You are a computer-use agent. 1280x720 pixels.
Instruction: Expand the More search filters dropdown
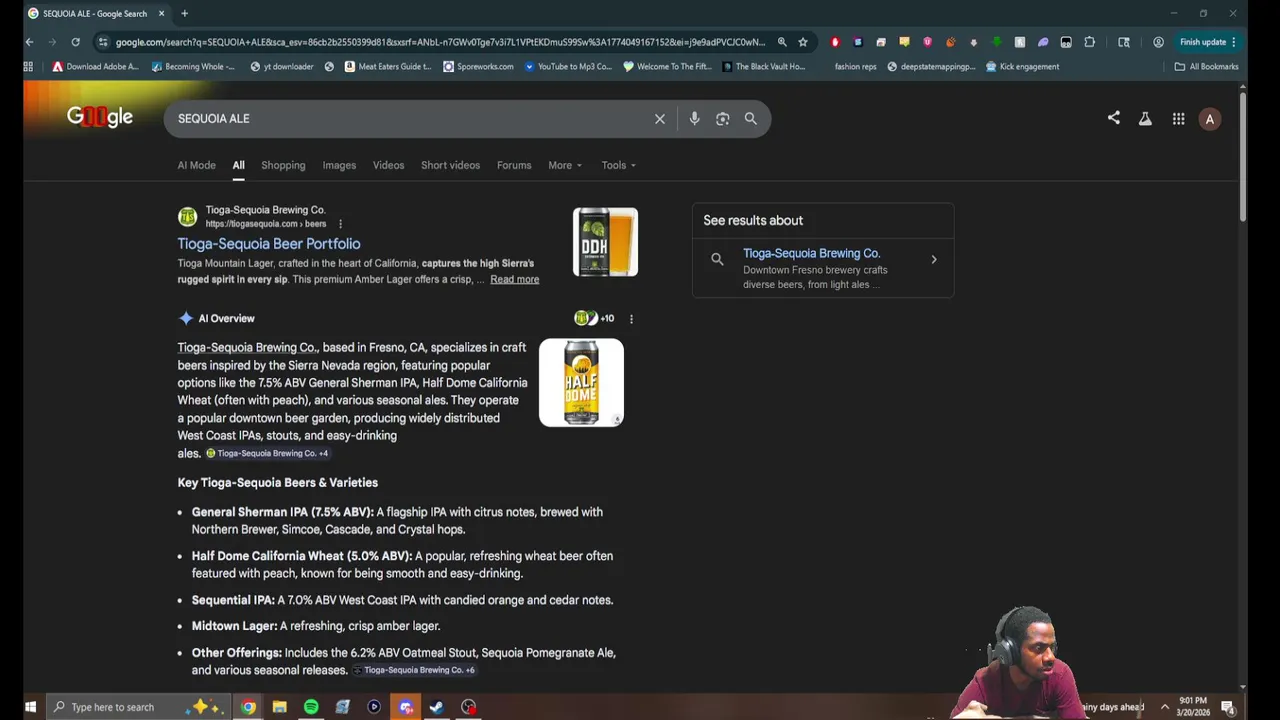565,165
